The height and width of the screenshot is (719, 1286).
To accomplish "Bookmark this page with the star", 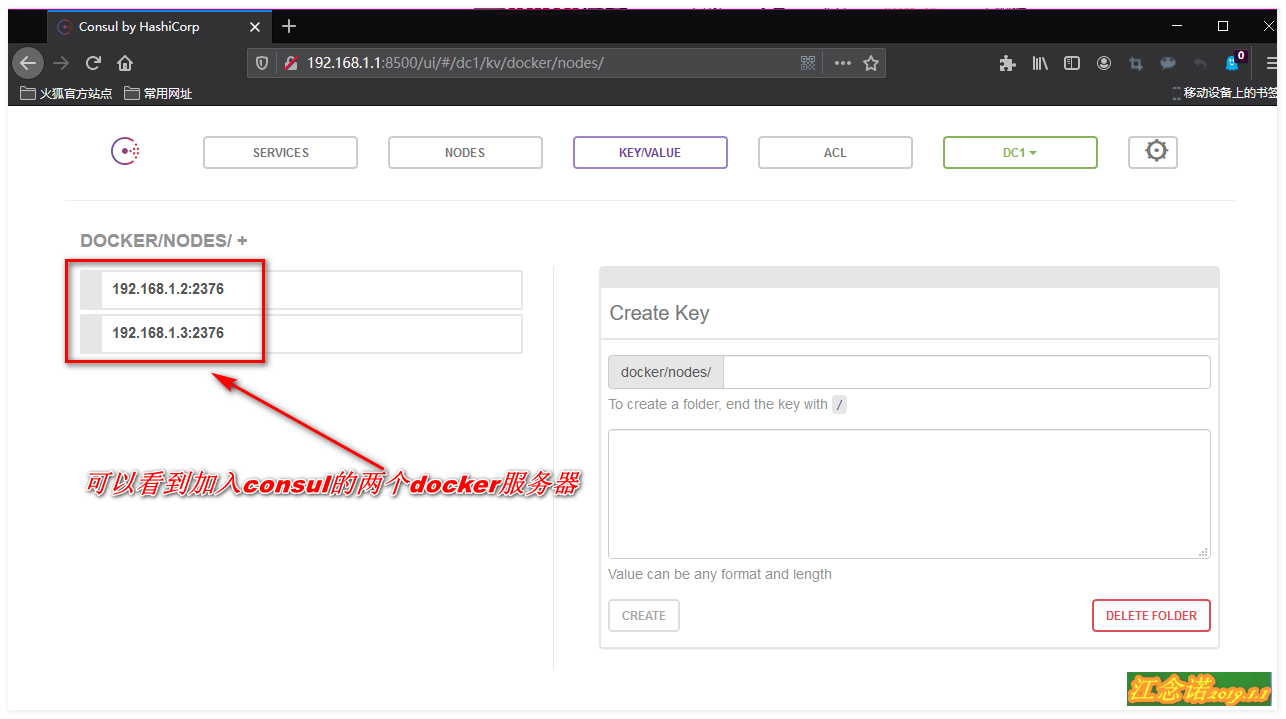I will point(871,63).
